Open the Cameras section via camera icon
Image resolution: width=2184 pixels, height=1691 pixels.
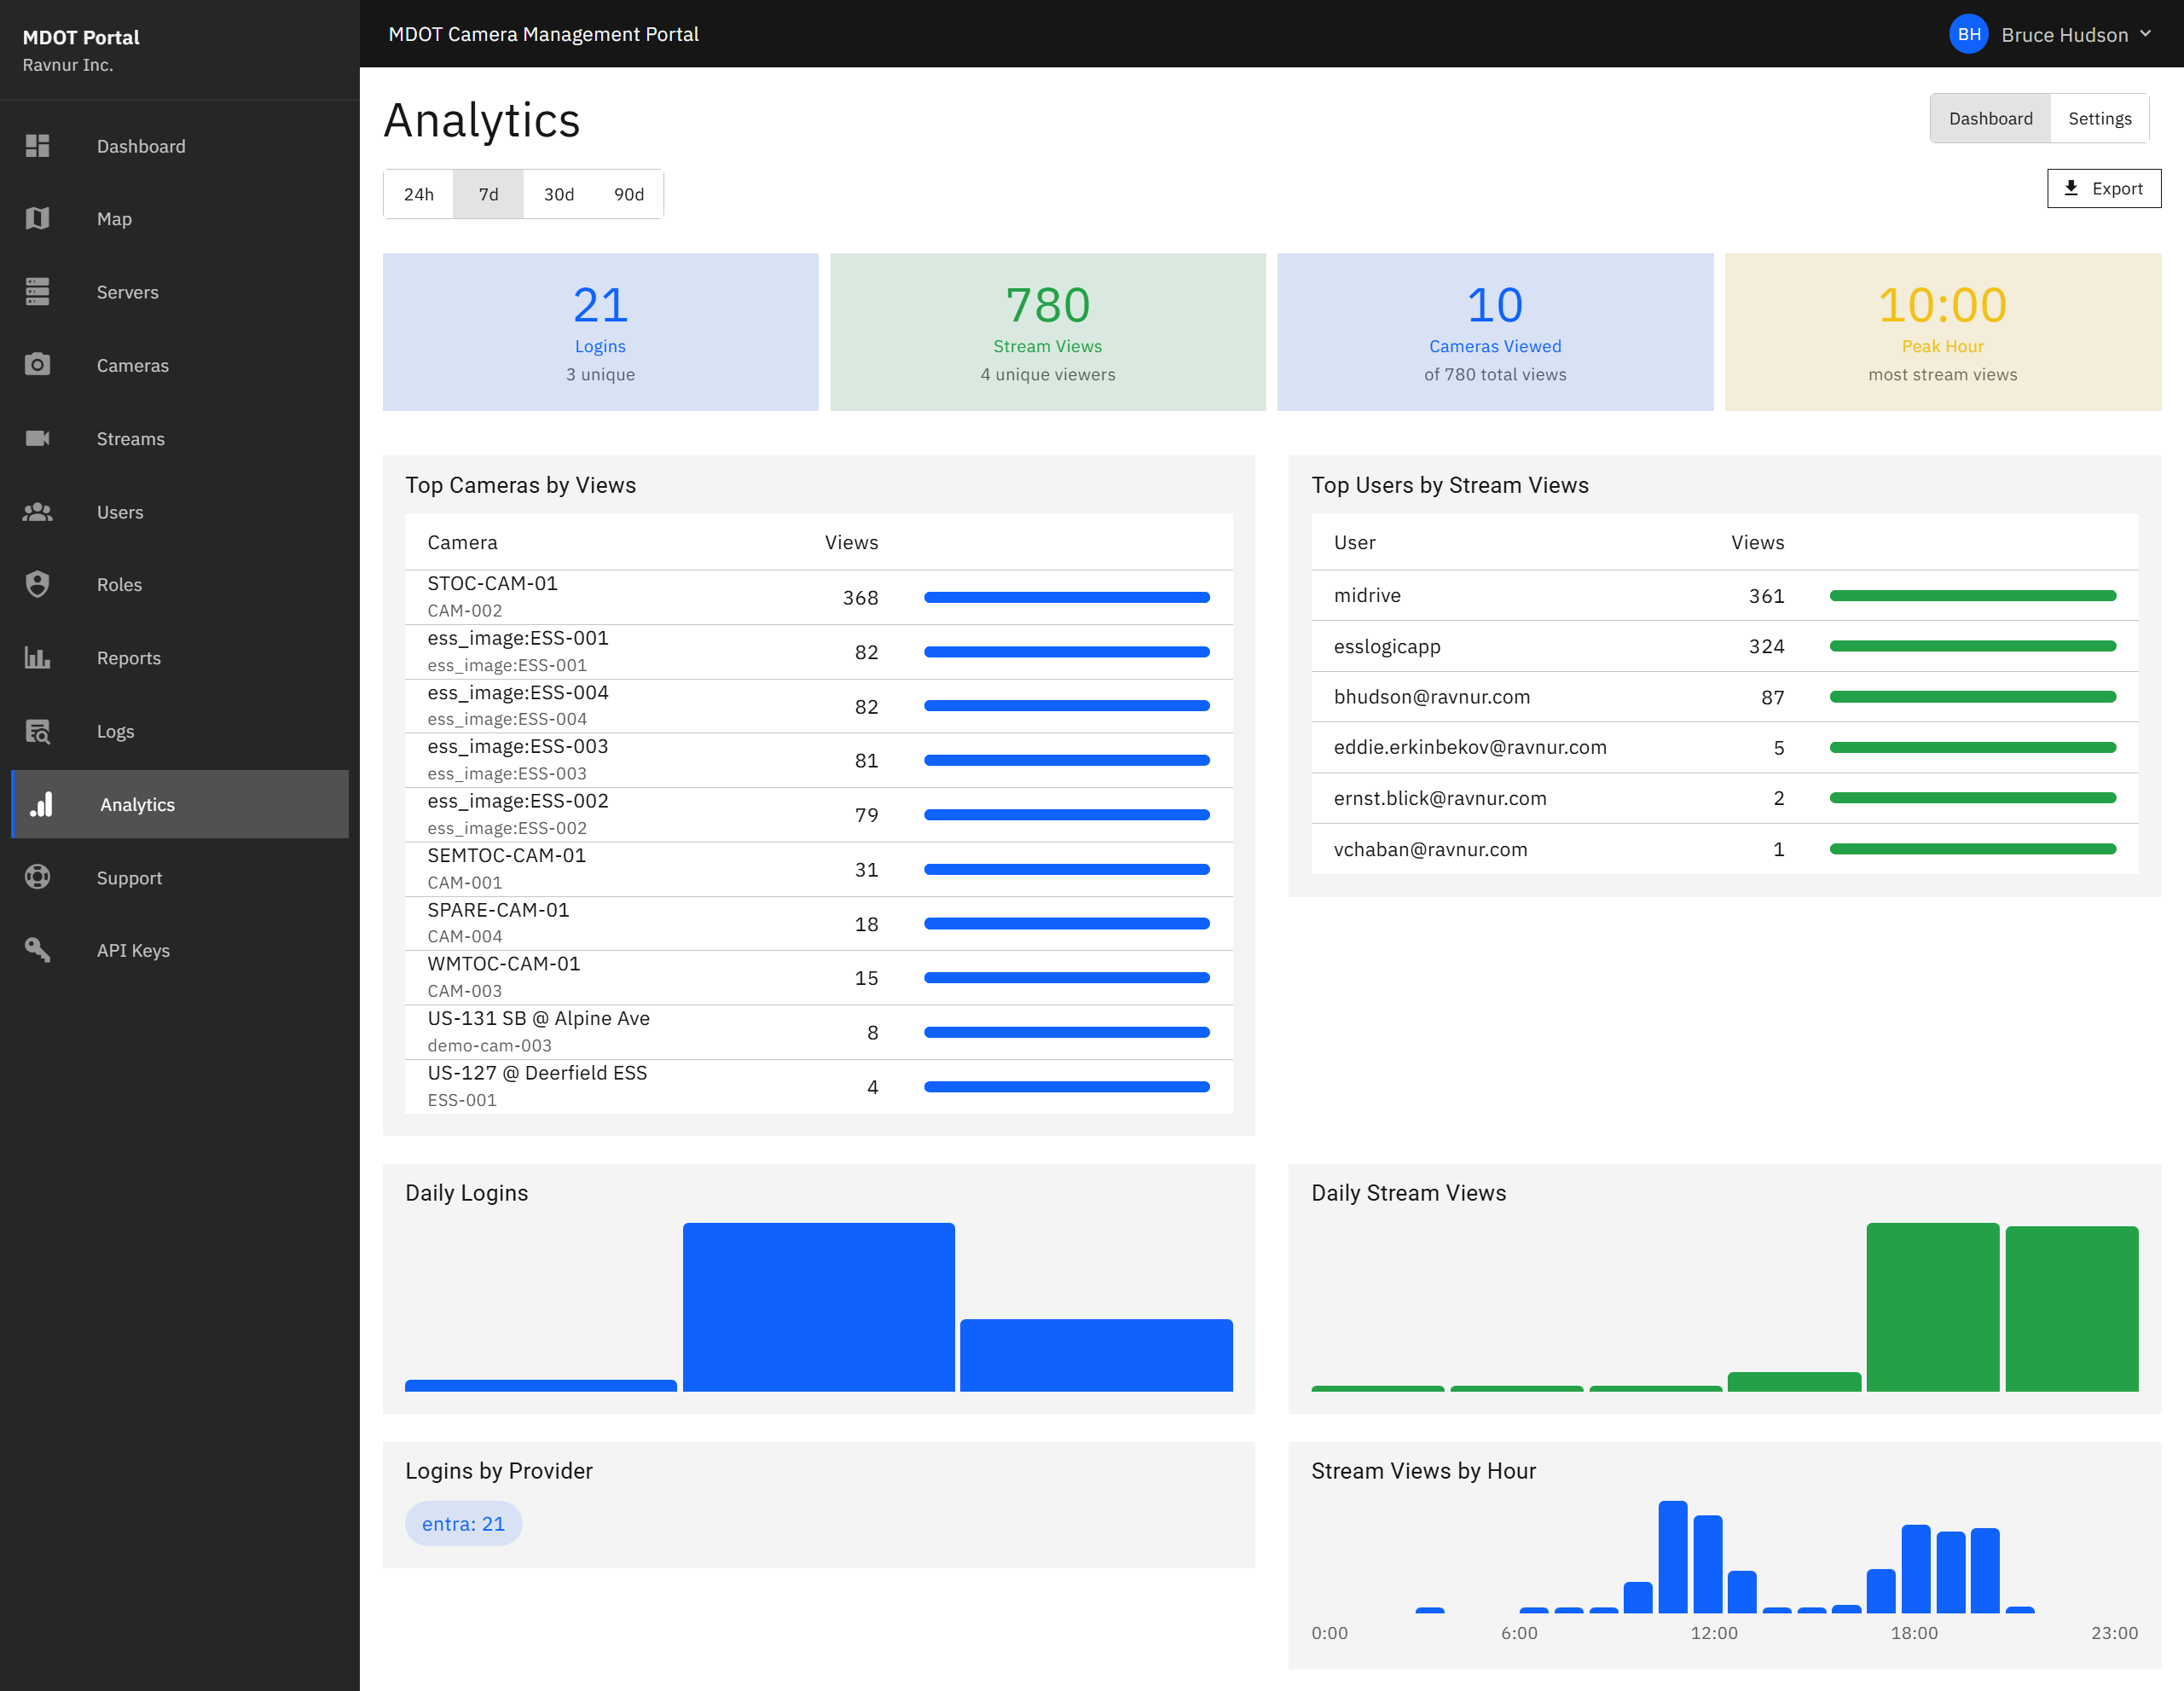[38, 365]
